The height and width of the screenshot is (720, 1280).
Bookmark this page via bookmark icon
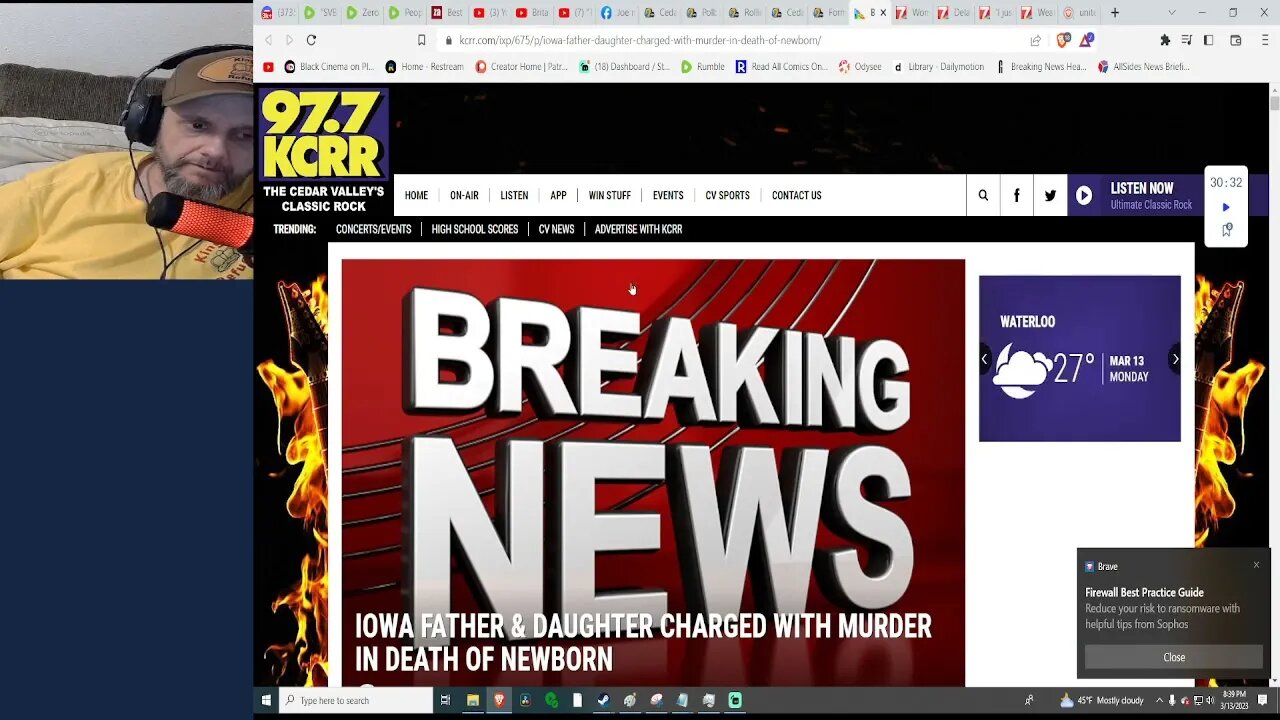tap(422, 40)
